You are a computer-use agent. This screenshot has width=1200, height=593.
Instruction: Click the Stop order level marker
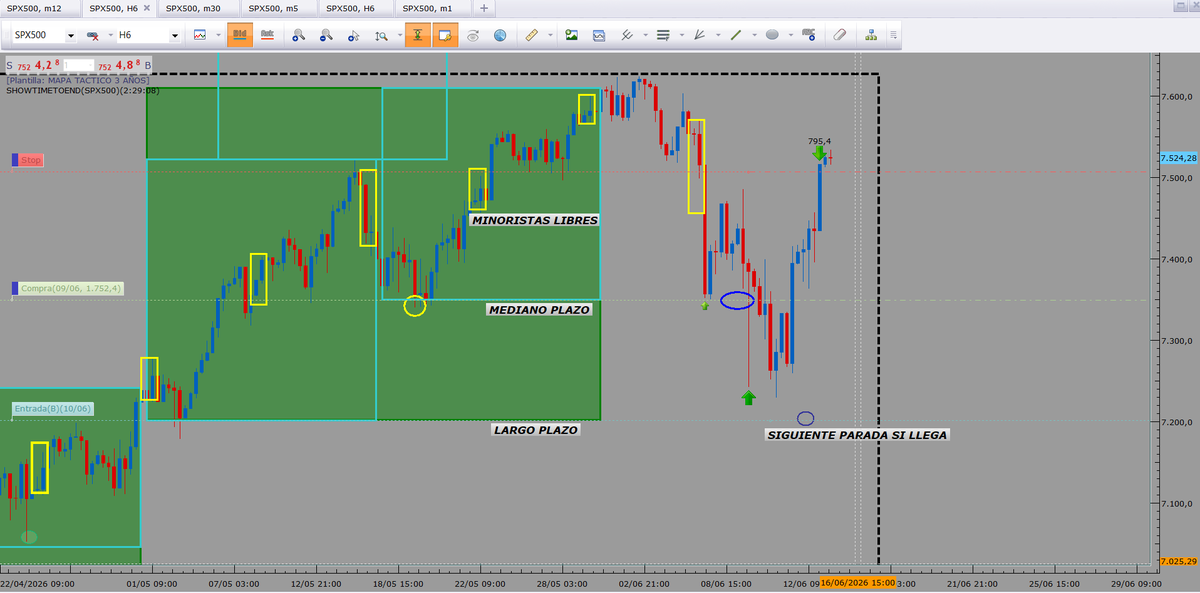point(28,160)
